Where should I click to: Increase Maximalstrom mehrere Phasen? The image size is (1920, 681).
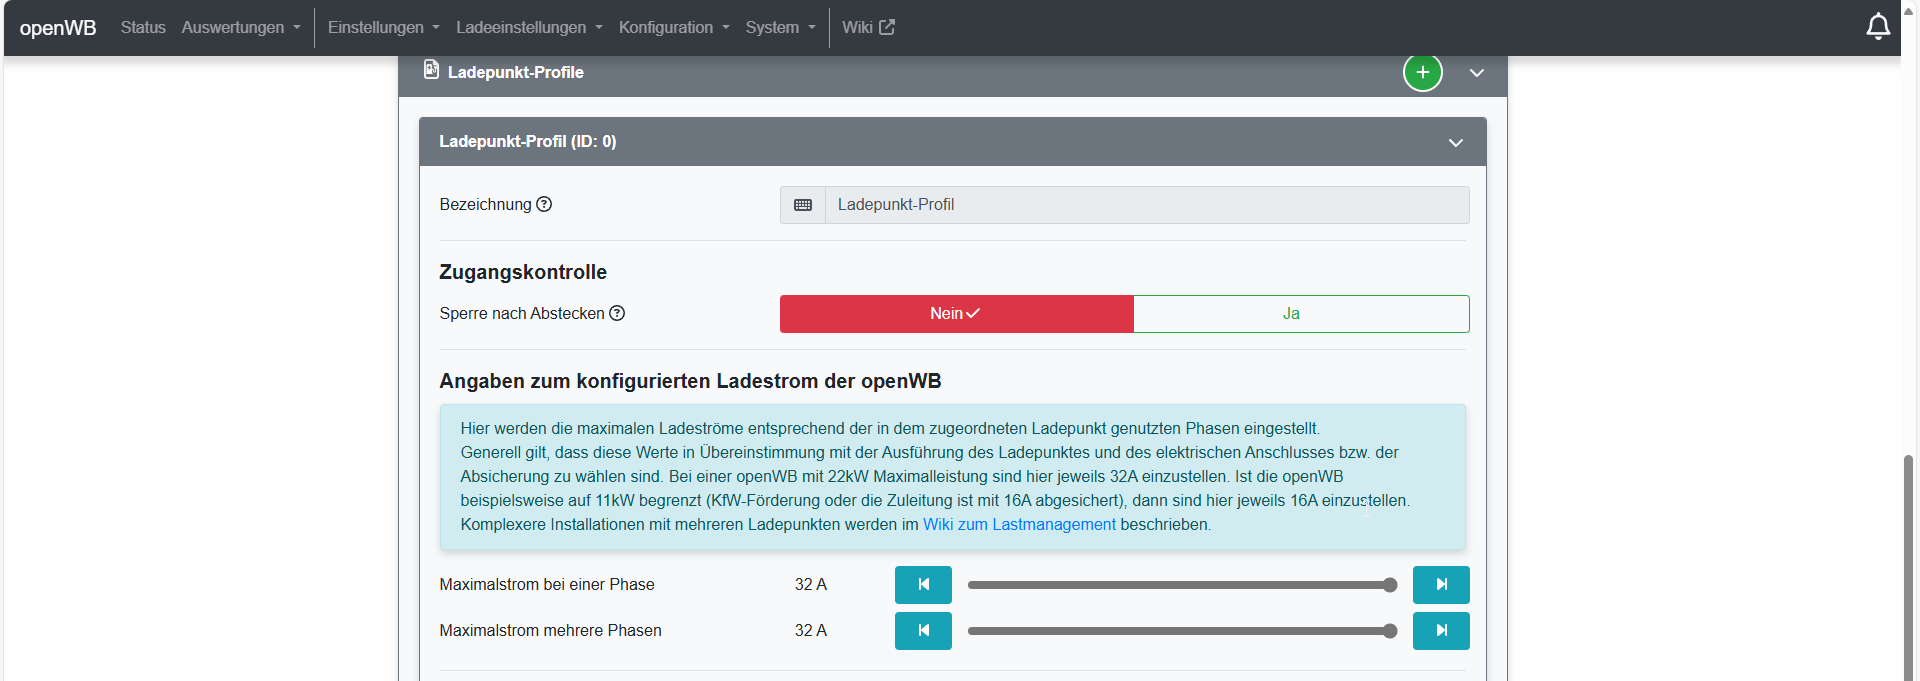[1441, 631]
